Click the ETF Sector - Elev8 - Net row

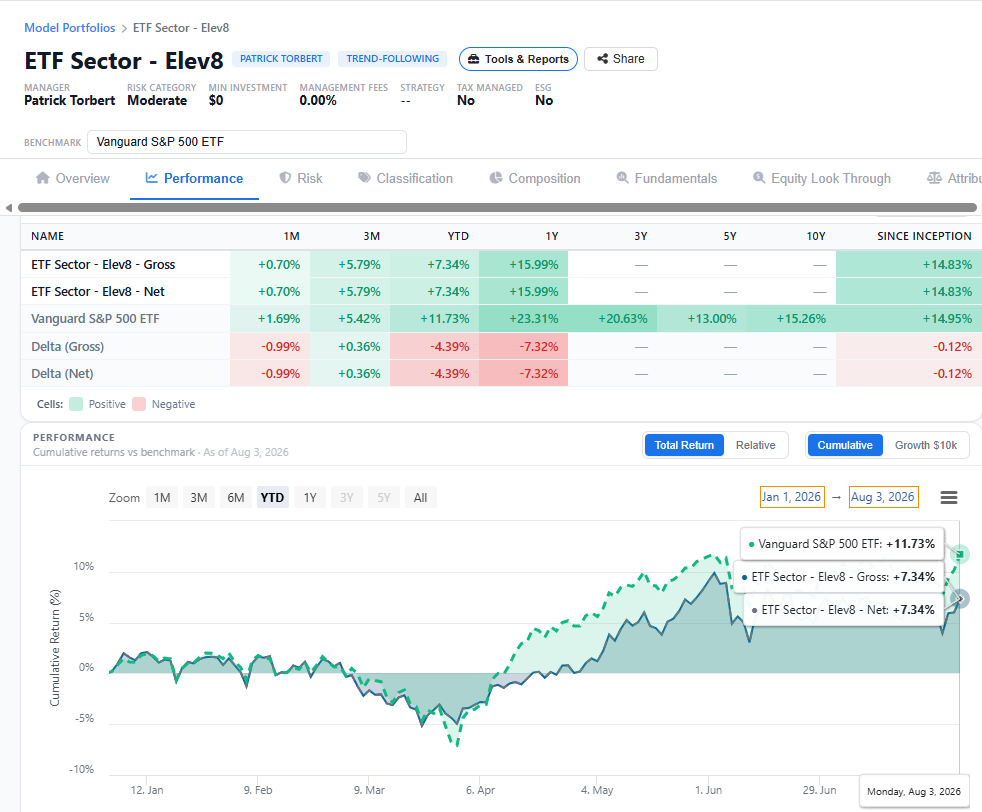tap(501, 292)
